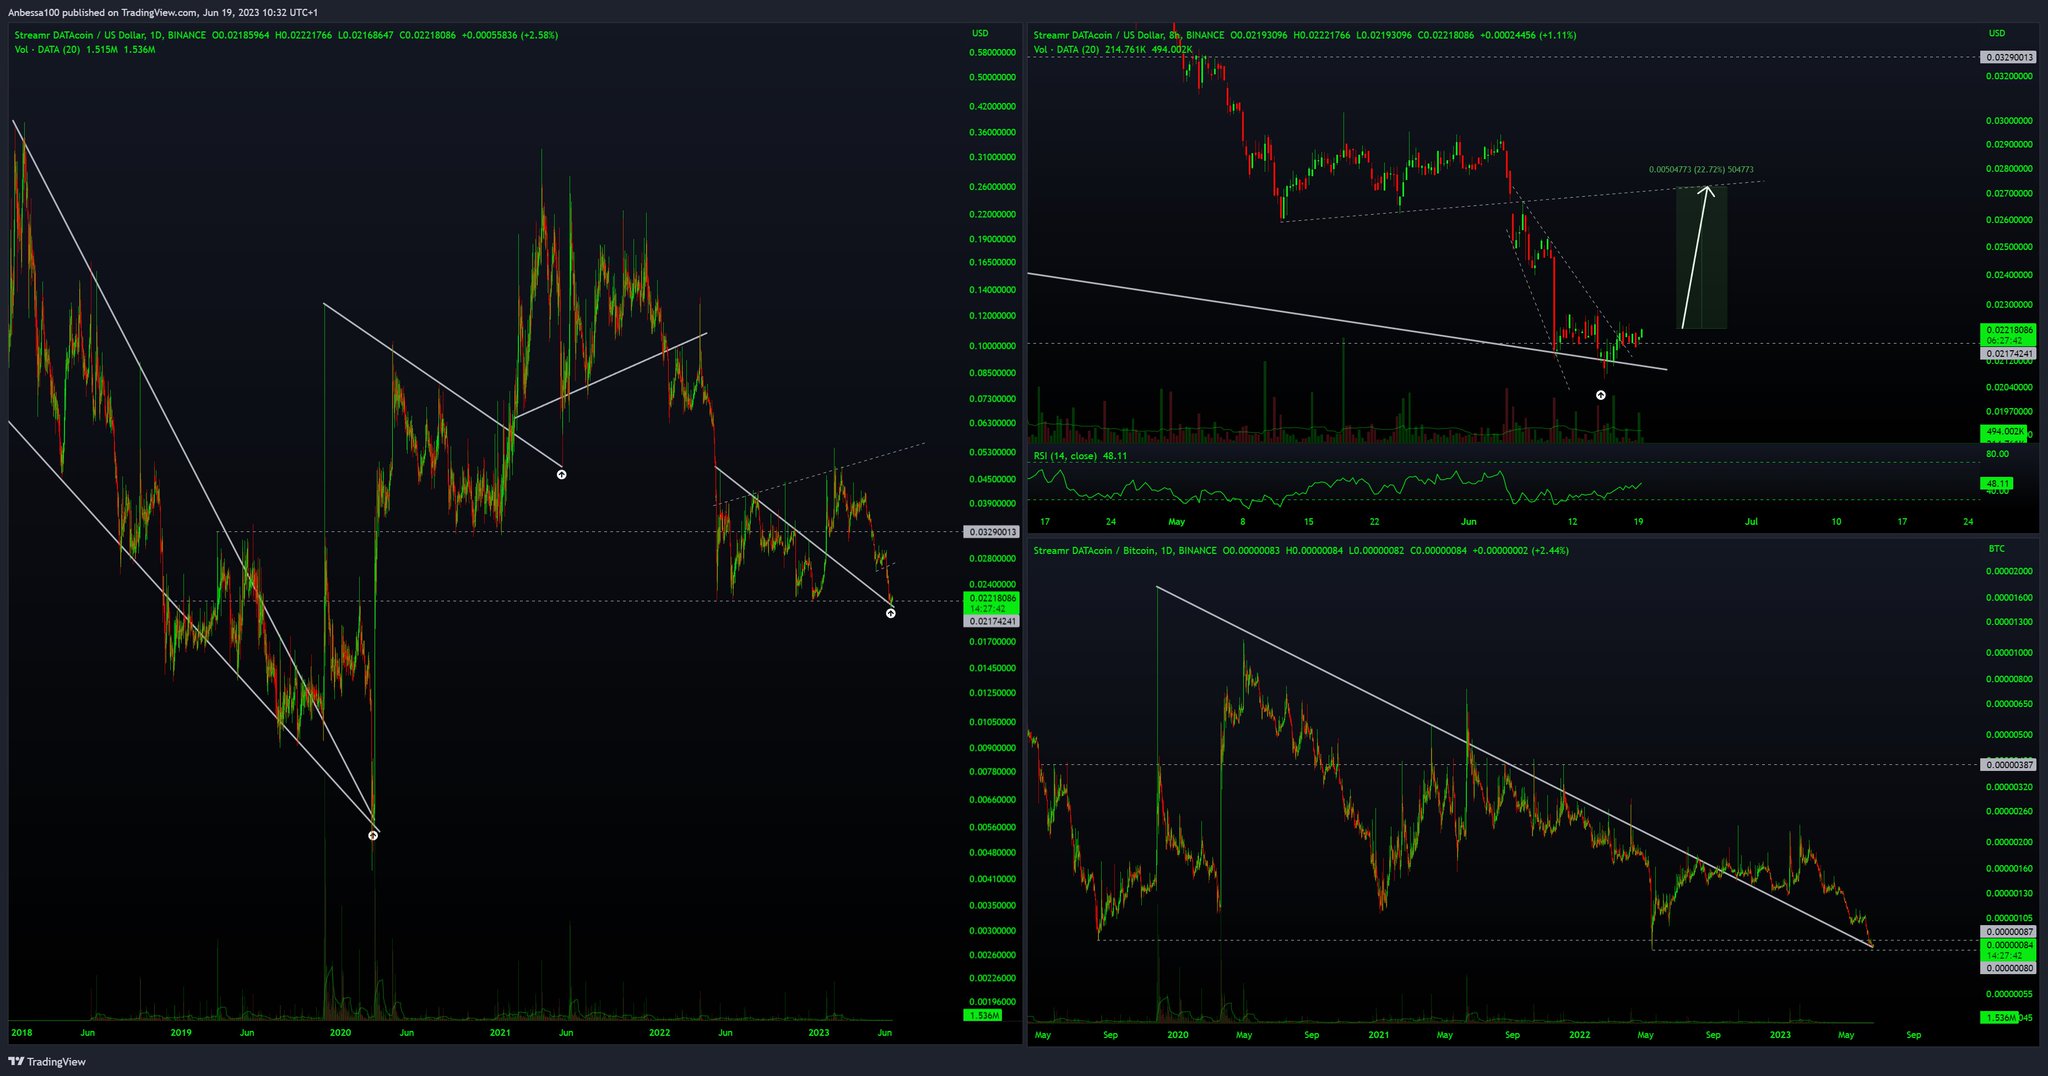Image resolution: width=2048 pixels, height=1076 pixels.
Task: Click the 0.00000387 price tag on the Bitcoin chart
Action: 2008,765
